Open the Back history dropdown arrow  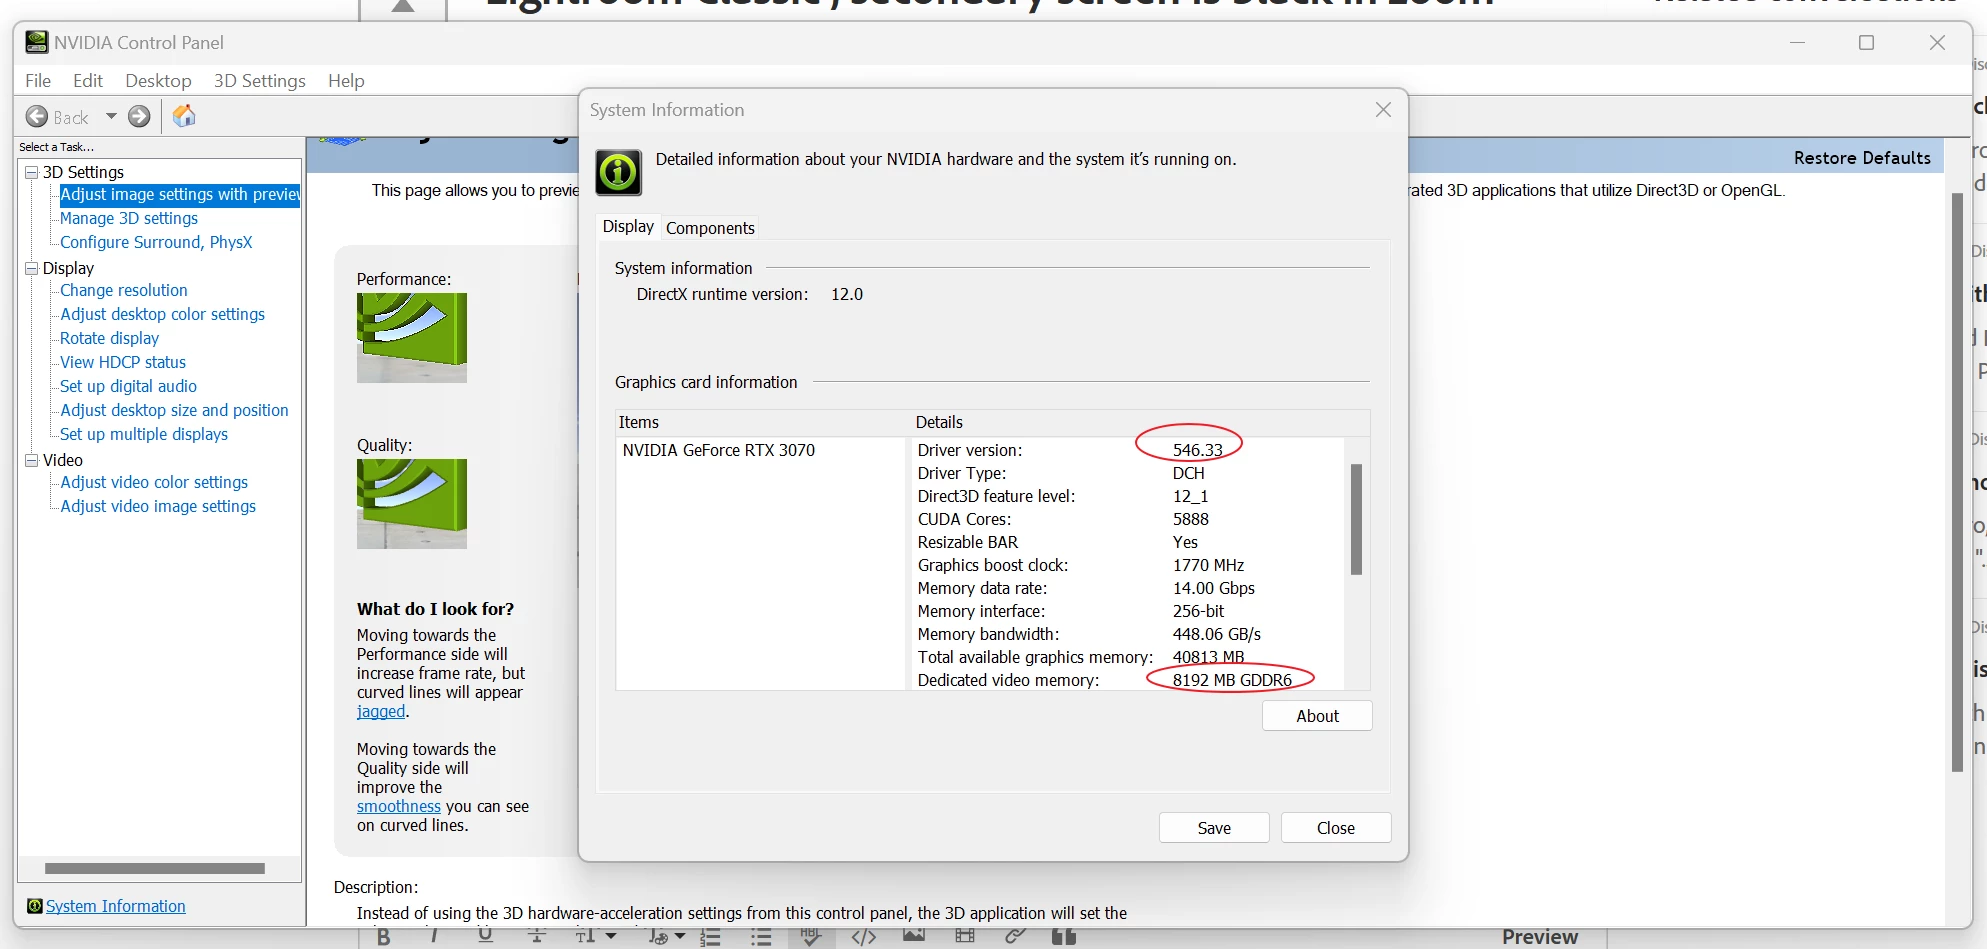pyautogui.click(x=111, y=117)
